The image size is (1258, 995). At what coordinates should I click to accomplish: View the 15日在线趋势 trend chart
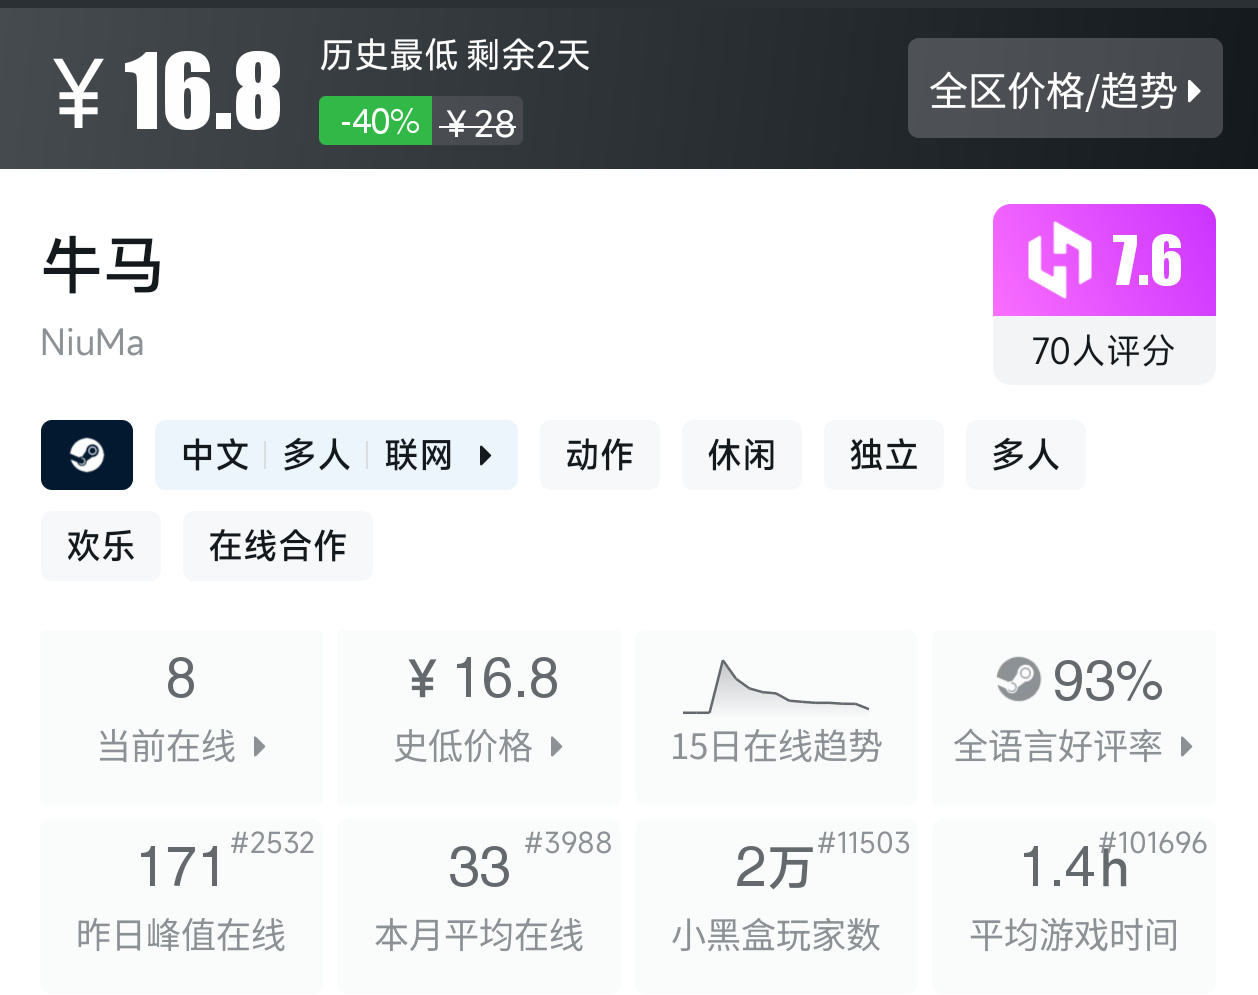(x=776, y=715)
